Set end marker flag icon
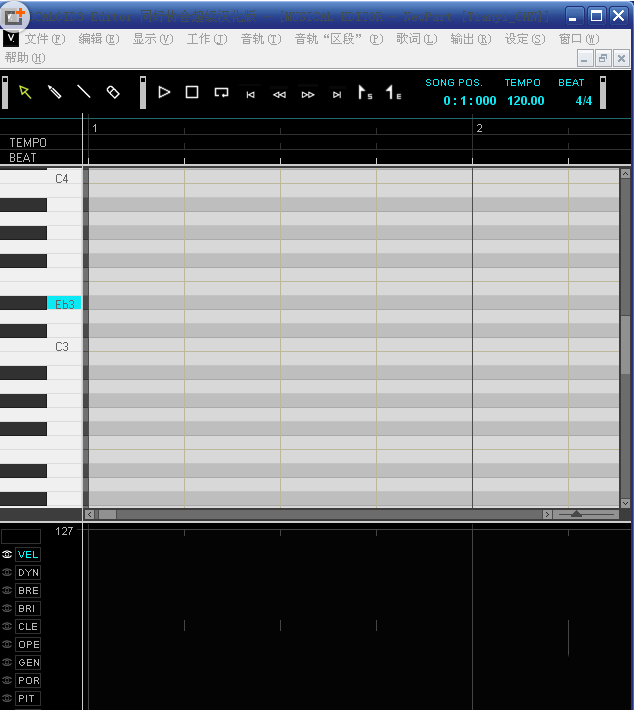The width and height of the screenshot is (634, 710). coord(394,93)
